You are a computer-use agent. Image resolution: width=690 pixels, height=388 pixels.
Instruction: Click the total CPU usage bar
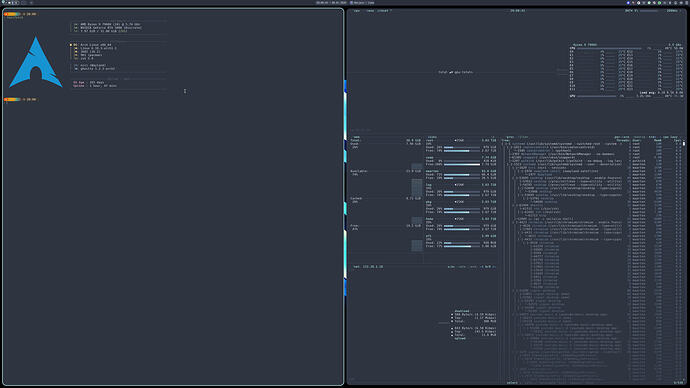(x=609, y=48)
